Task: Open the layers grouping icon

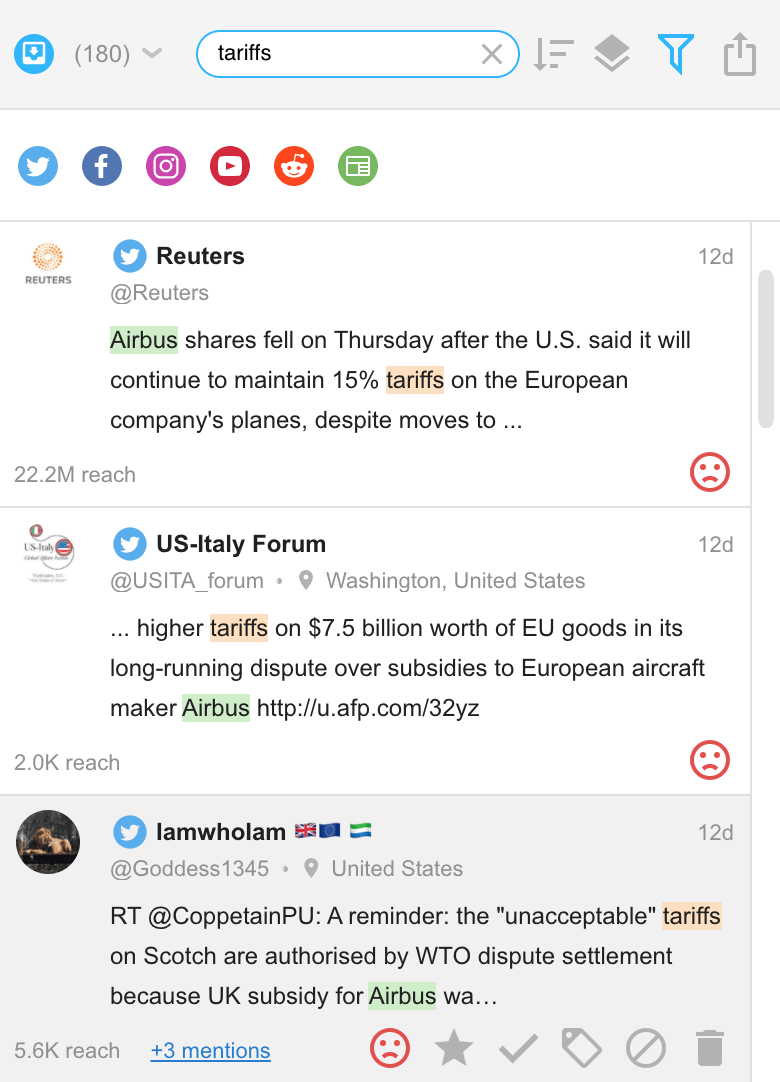Action: (612, 54)
